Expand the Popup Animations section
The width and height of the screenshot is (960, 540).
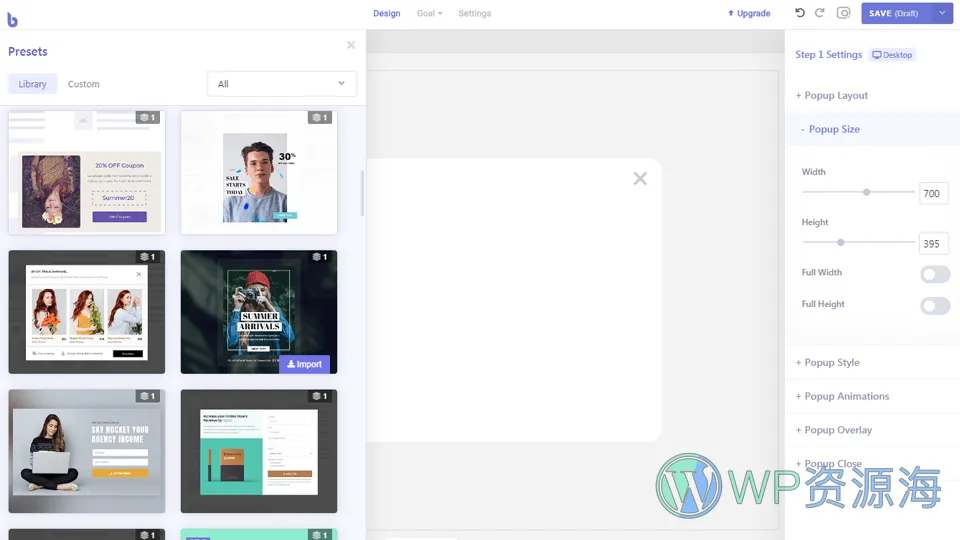[x=846, y=396]
